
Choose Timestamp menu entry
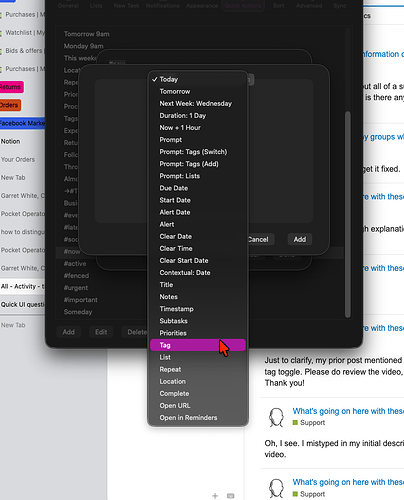coord(198,309)
